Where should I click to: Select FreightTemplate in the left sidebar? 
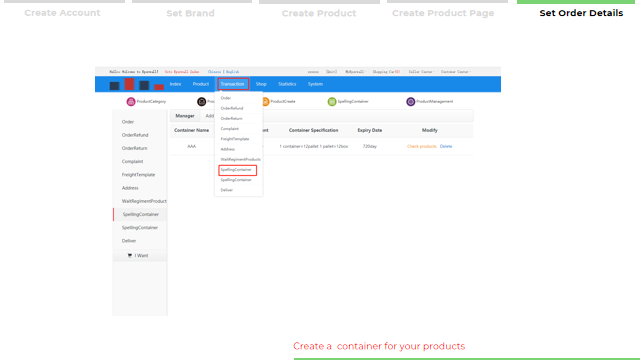tap(138, 175)
